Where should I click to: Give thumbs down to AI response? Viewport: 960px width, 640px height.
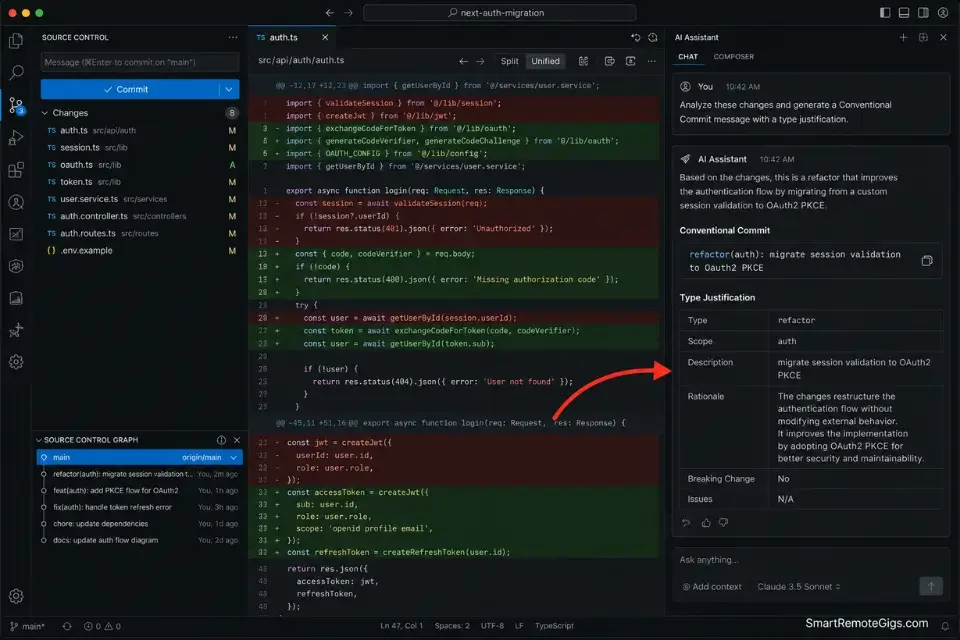tap(724, 522)
